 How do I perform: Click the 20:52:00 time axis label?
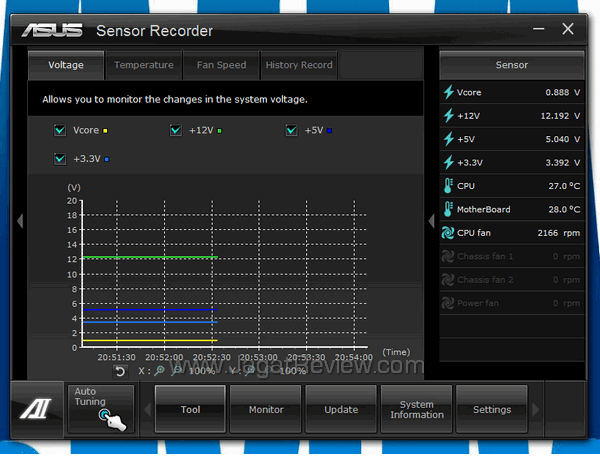point(164,357)
